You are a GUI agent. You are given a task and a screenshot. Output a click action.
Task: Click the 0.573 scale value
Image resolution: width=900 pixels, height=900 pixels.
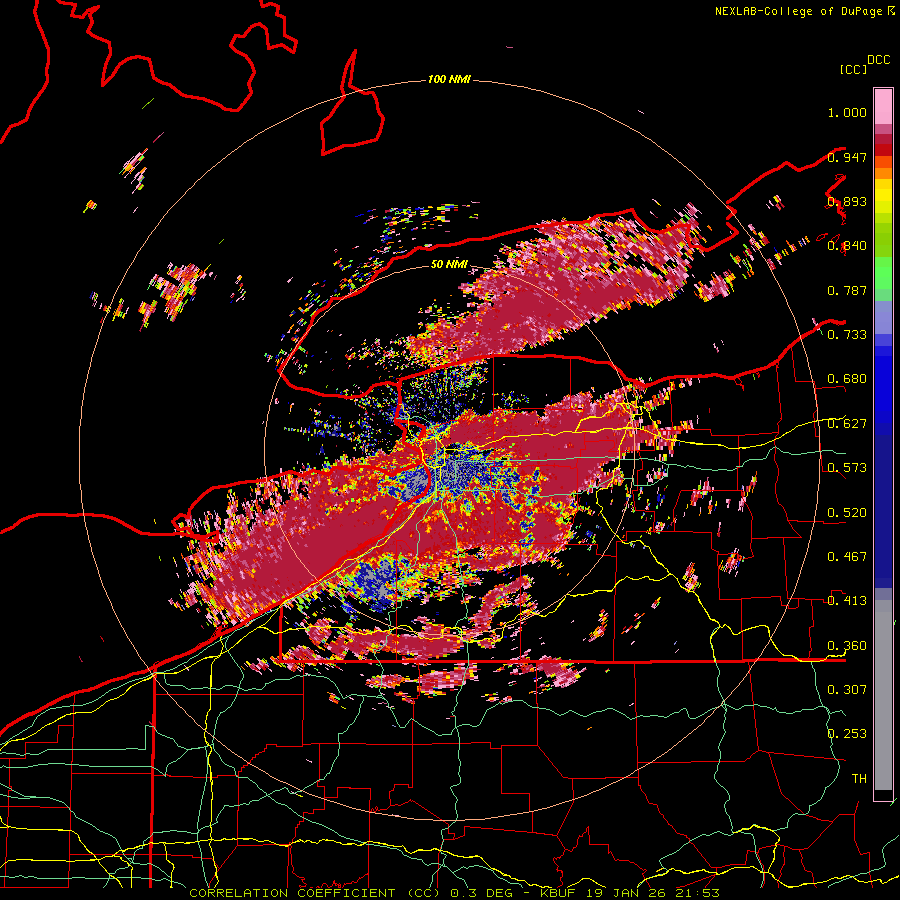[x=847, y=468]
